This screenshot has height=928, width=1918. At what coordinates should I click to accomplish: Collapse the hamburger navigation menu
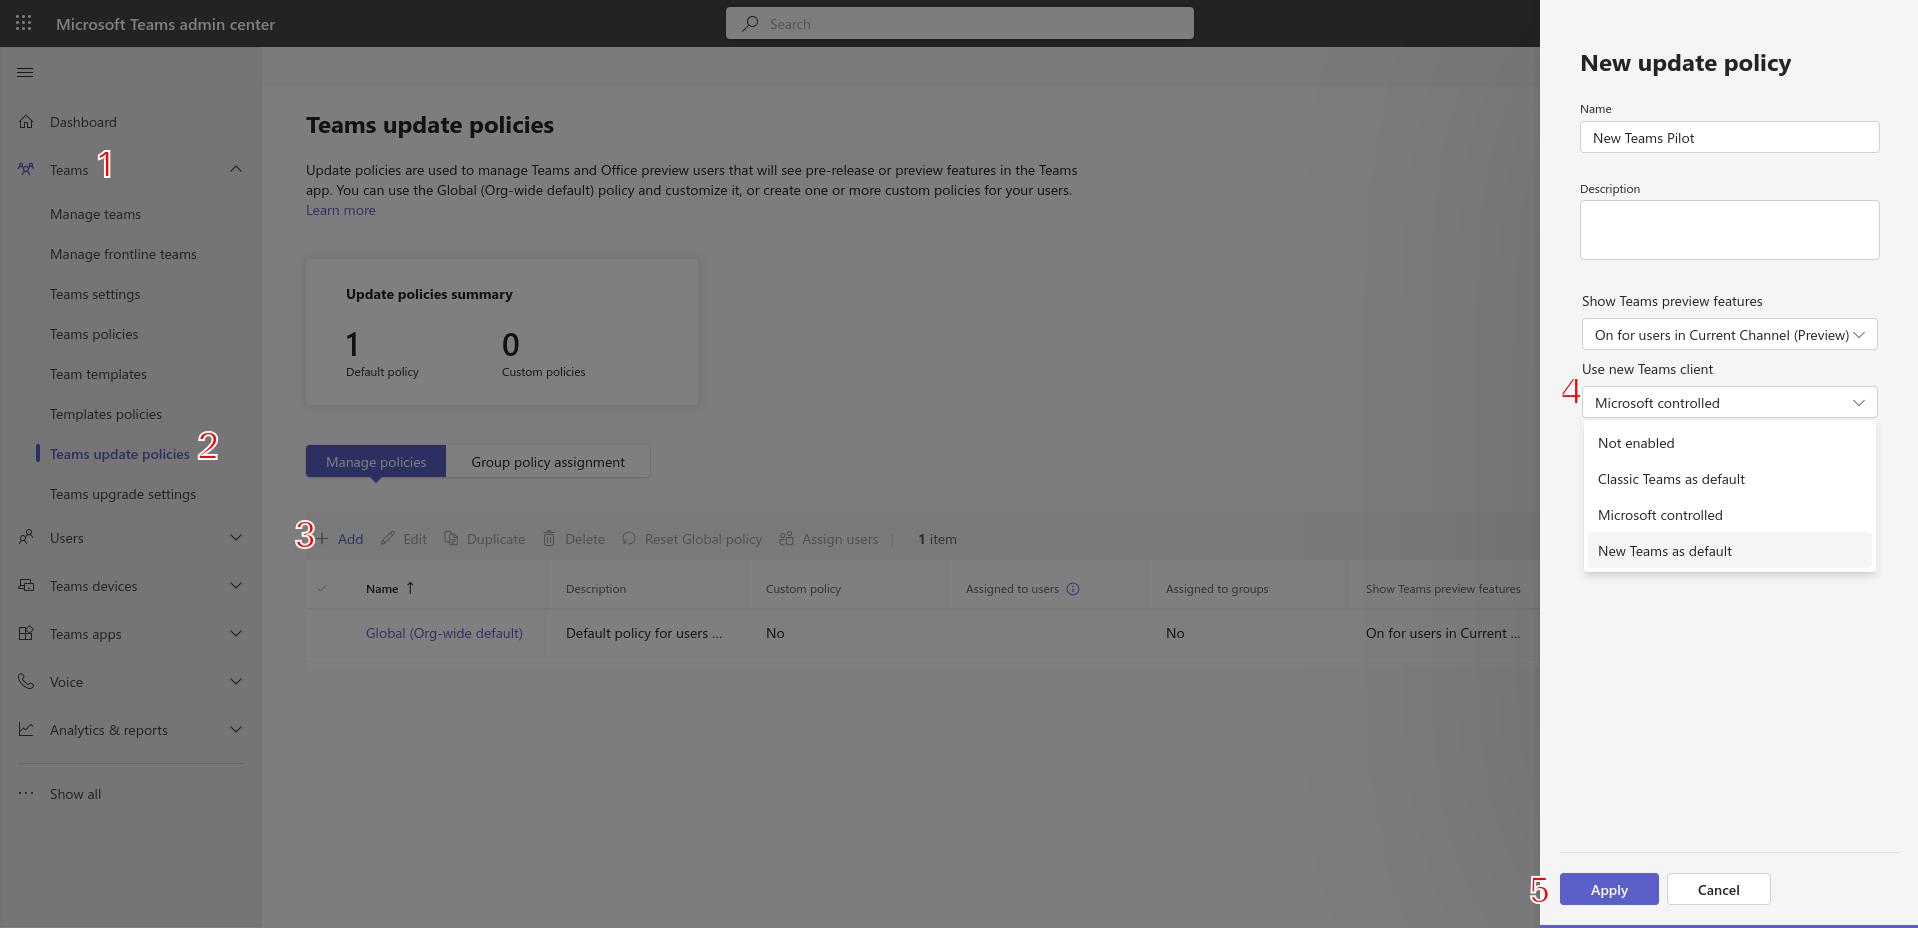click(26, 72)
